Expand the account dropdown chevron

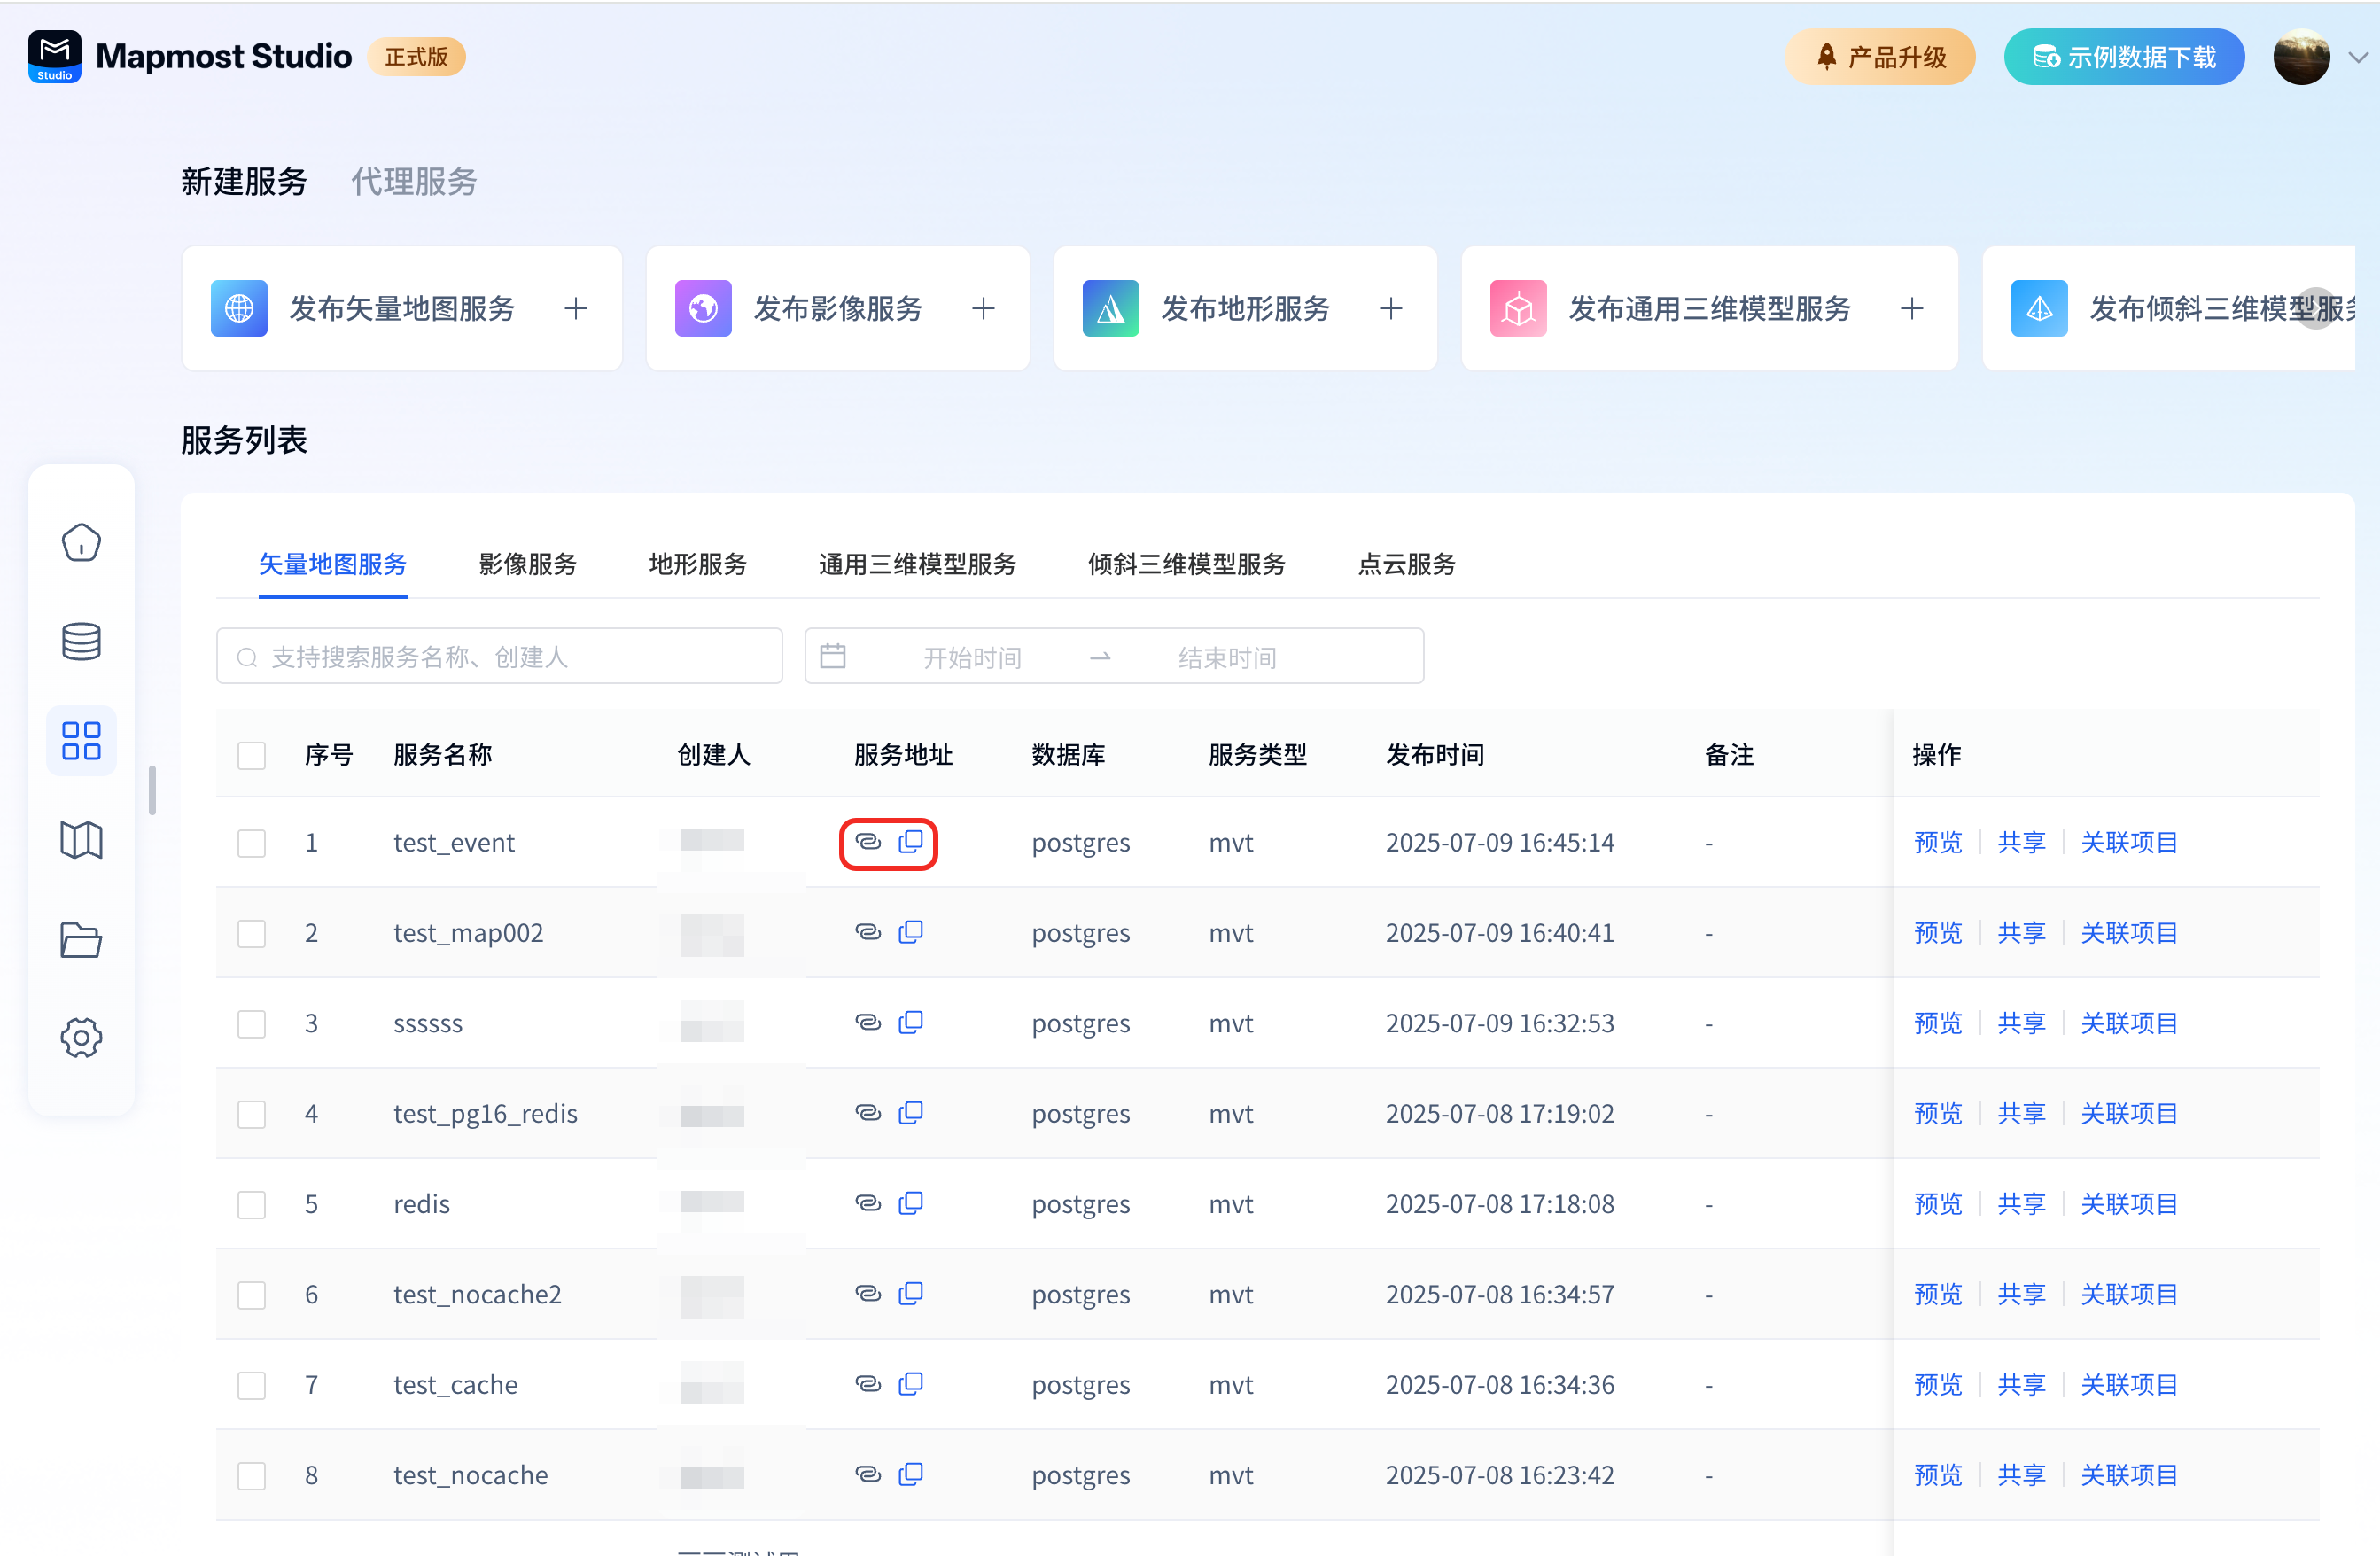click(x=2358, y=57)
